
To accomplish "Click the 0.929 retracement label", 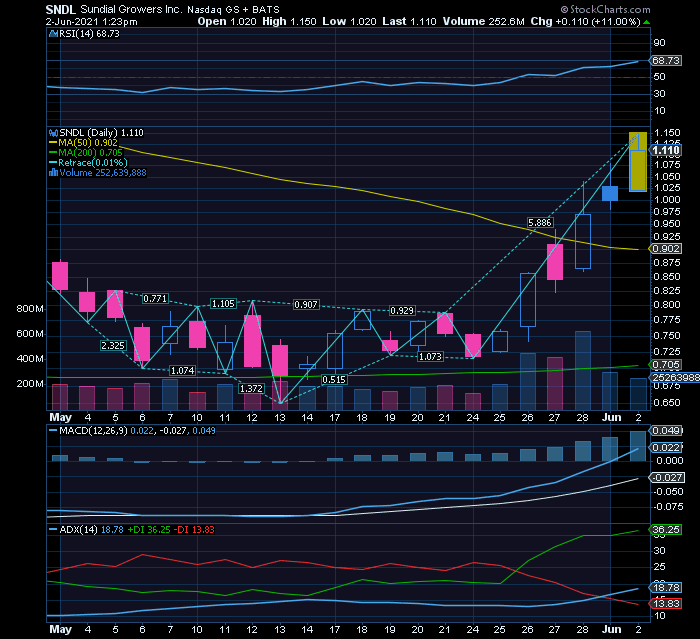I will (x=402, y=311).
